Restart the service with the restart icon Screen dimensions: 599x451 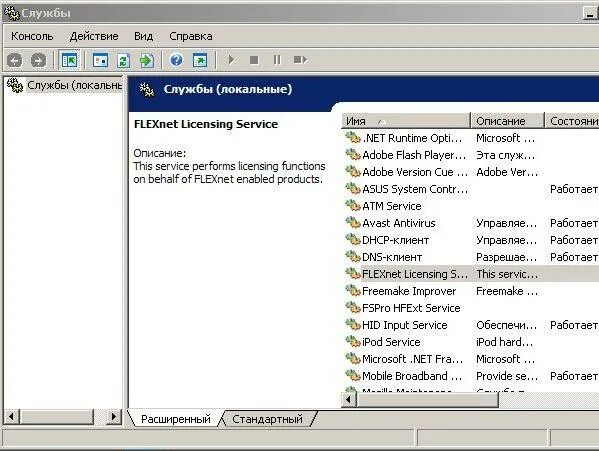click(x=300, y=60)
